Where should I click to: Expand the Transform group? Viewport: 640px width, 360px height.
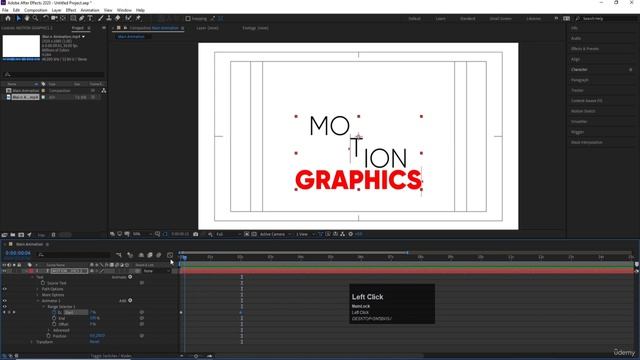point(32,342)
